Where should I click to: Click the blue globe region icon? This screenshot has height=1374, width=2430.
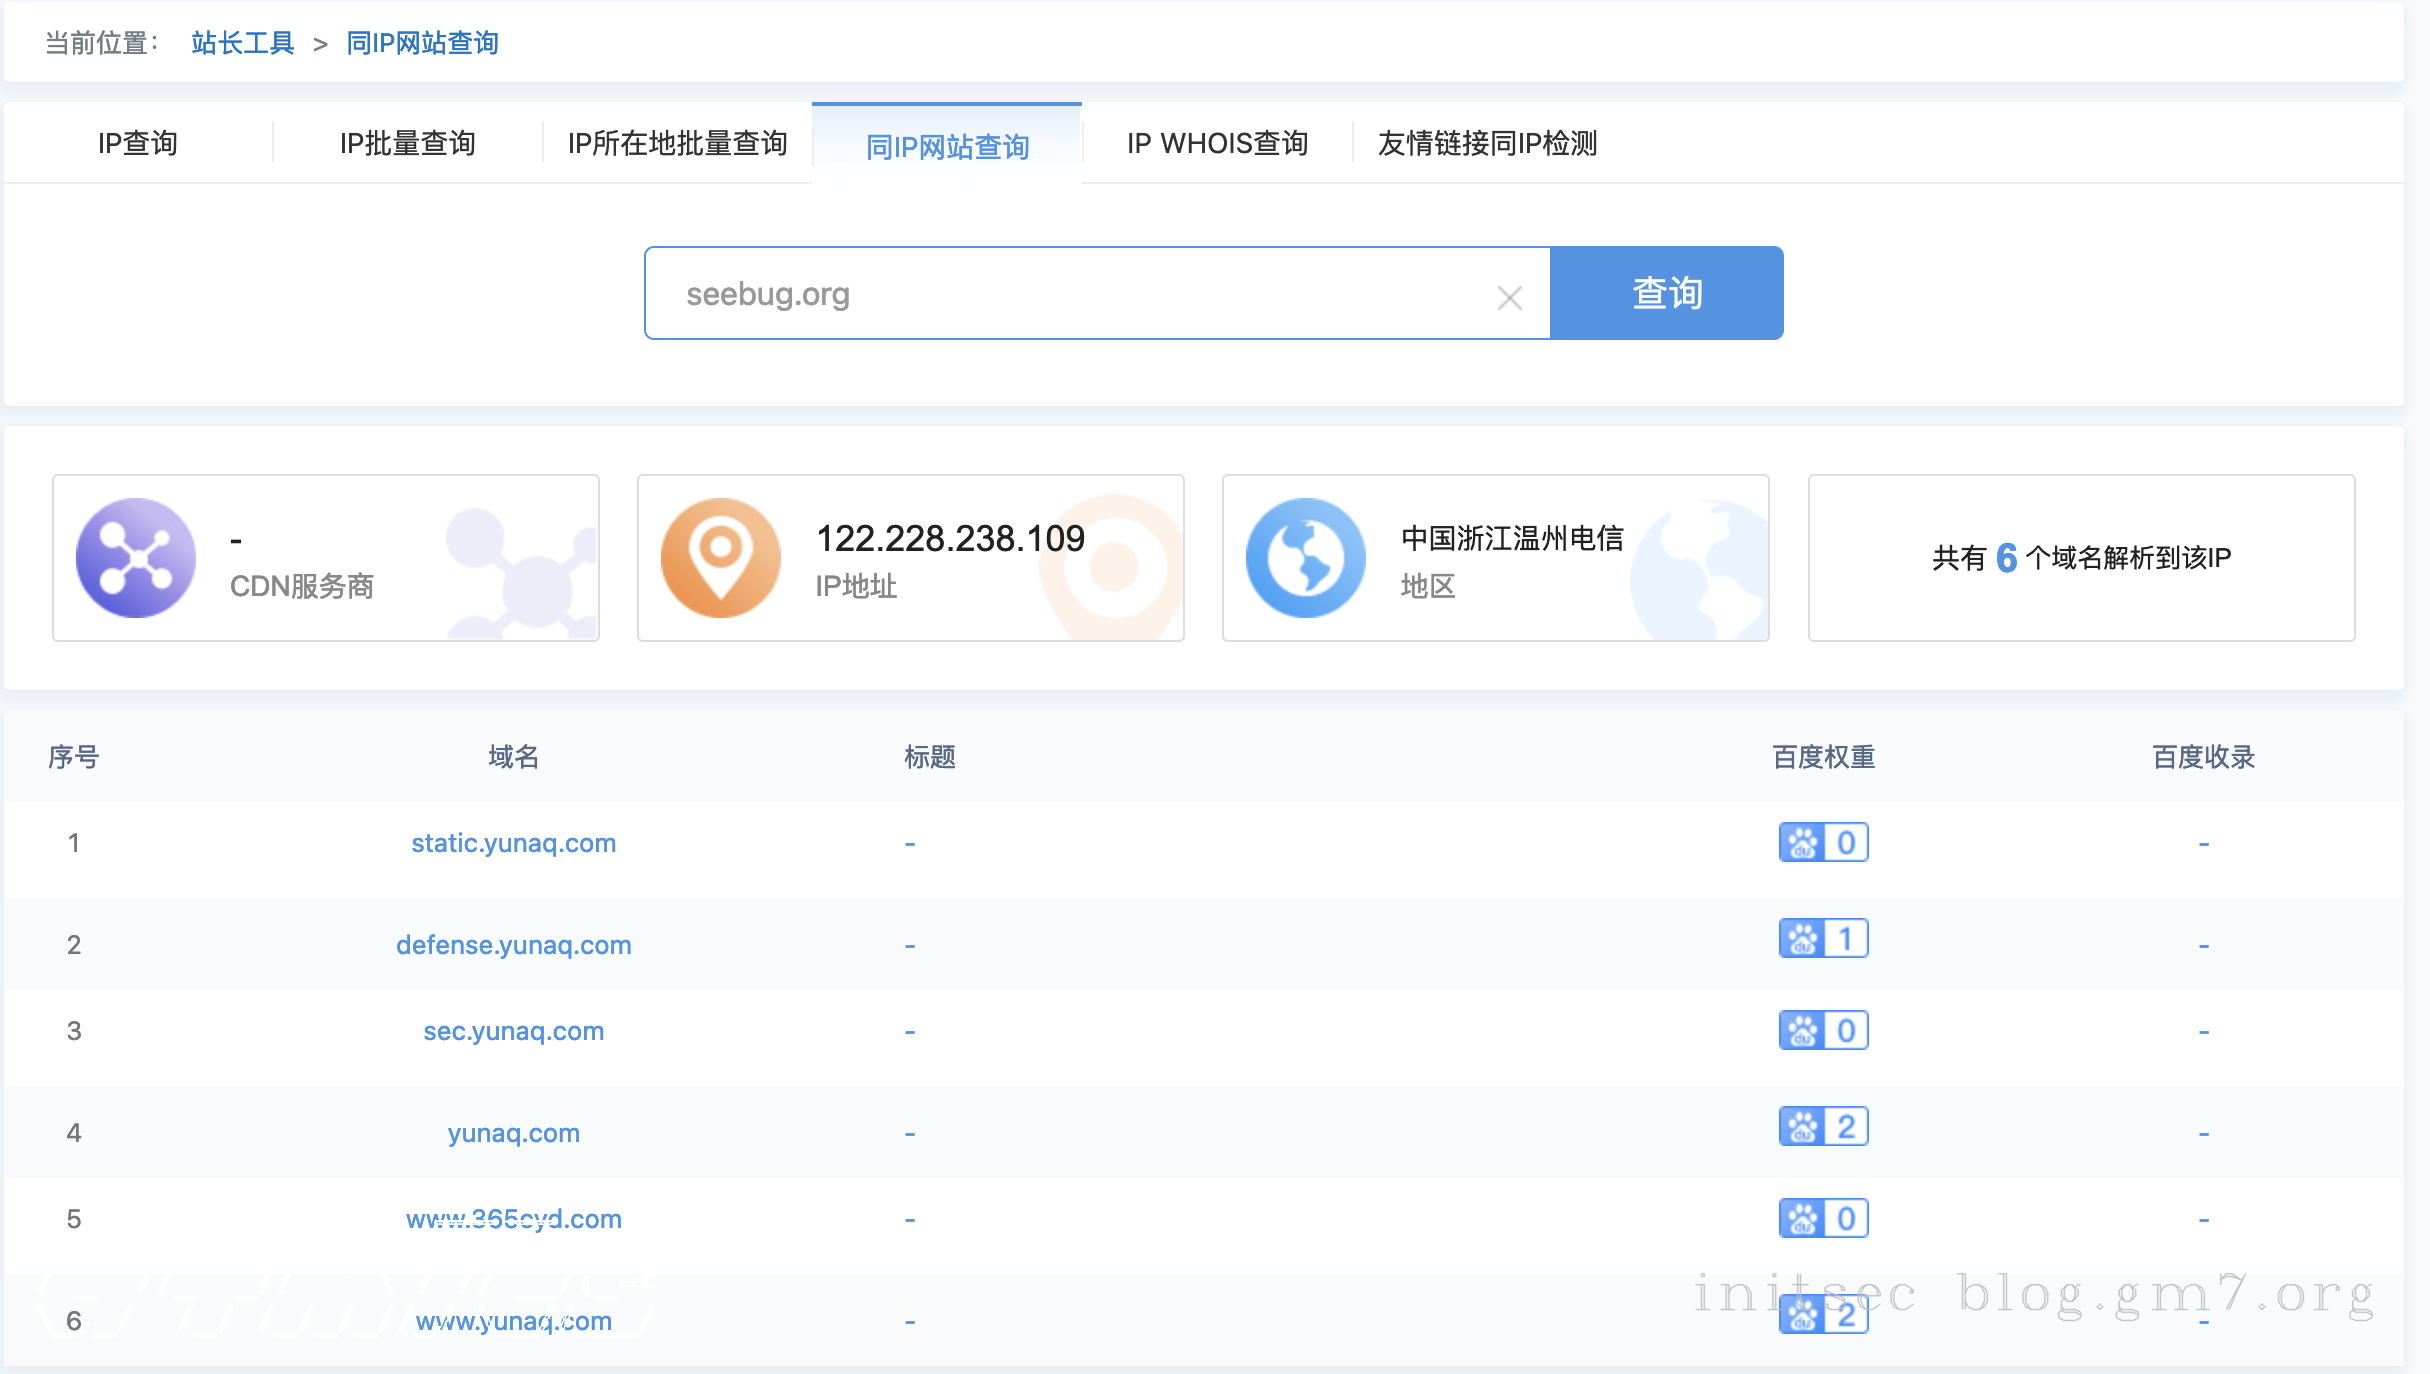point(1305,558)
